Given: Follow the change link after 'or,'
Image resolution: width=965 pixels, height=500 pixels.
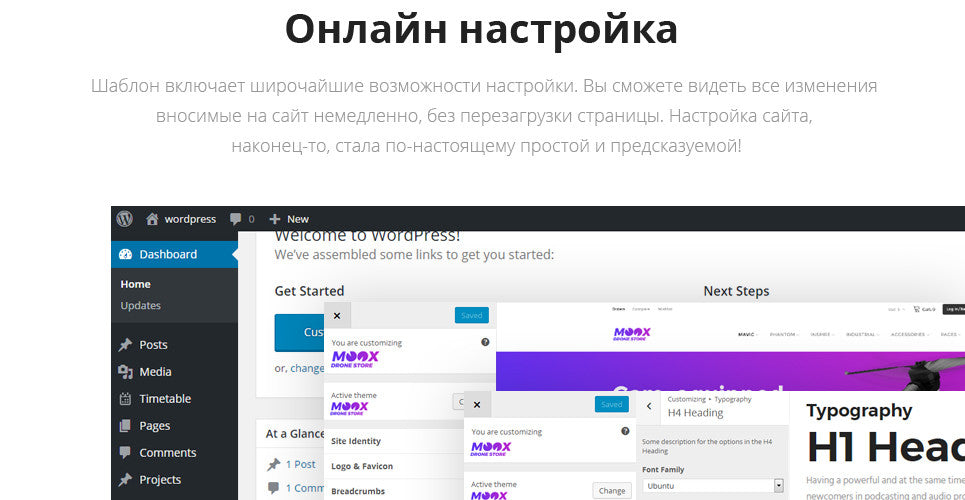Looking at the screenshot, I should [307, 368].
